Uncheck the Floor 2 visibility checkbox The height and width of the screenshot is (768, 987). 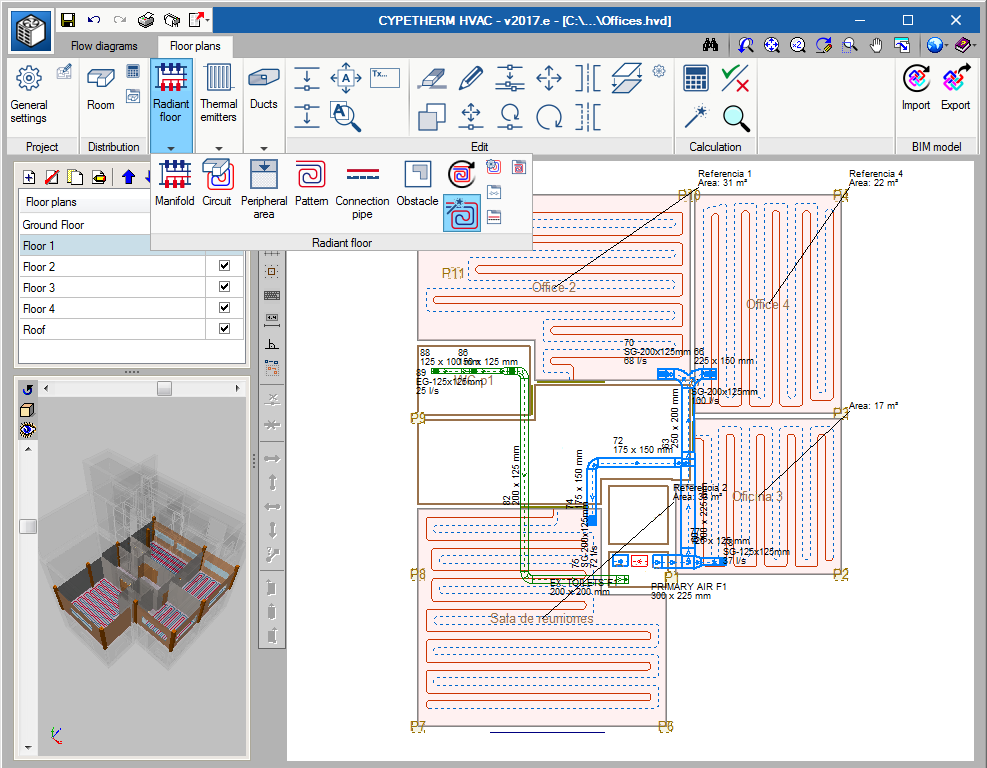click(224, 267)
